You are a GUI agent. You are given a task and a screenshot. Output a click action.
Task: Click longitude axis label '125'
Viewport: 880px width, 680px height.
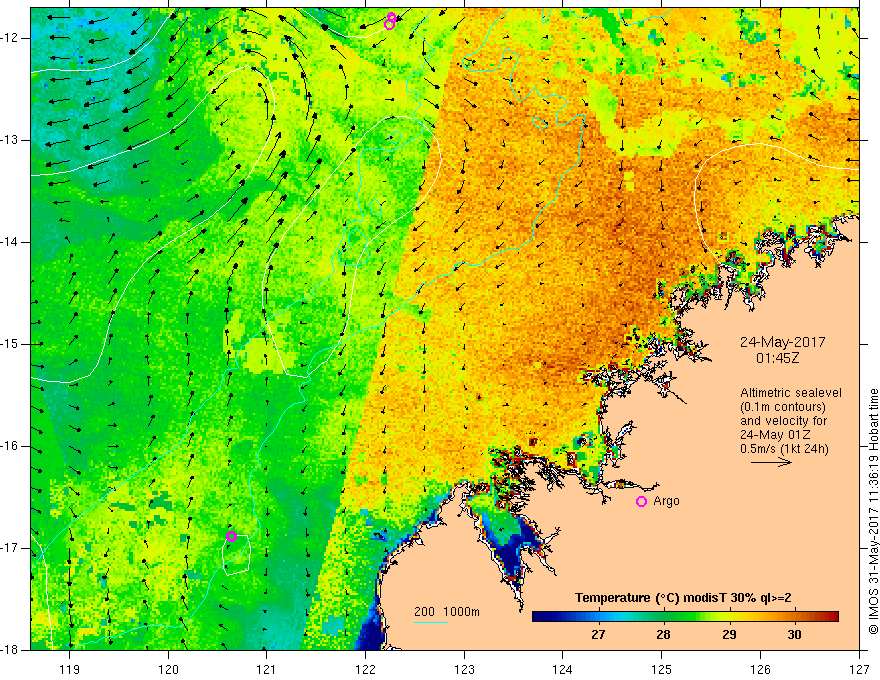pyautogui.click(x=662, y=669)
